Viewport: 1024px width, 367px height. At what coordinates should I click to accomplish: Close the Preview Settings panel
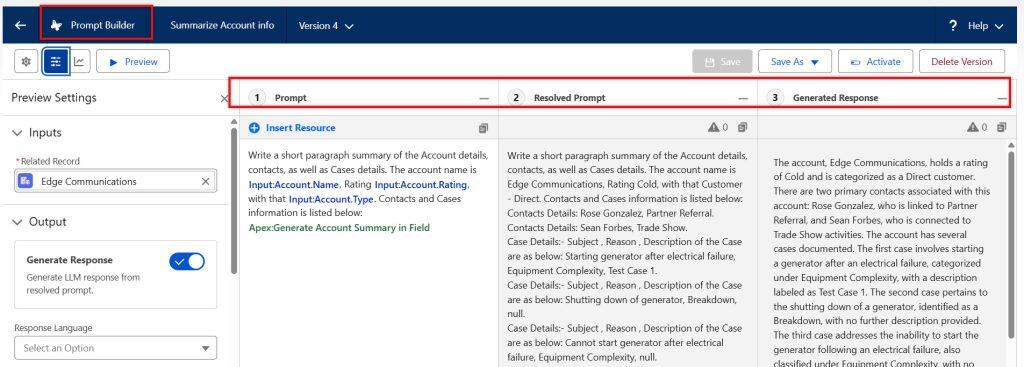point(224,98)
